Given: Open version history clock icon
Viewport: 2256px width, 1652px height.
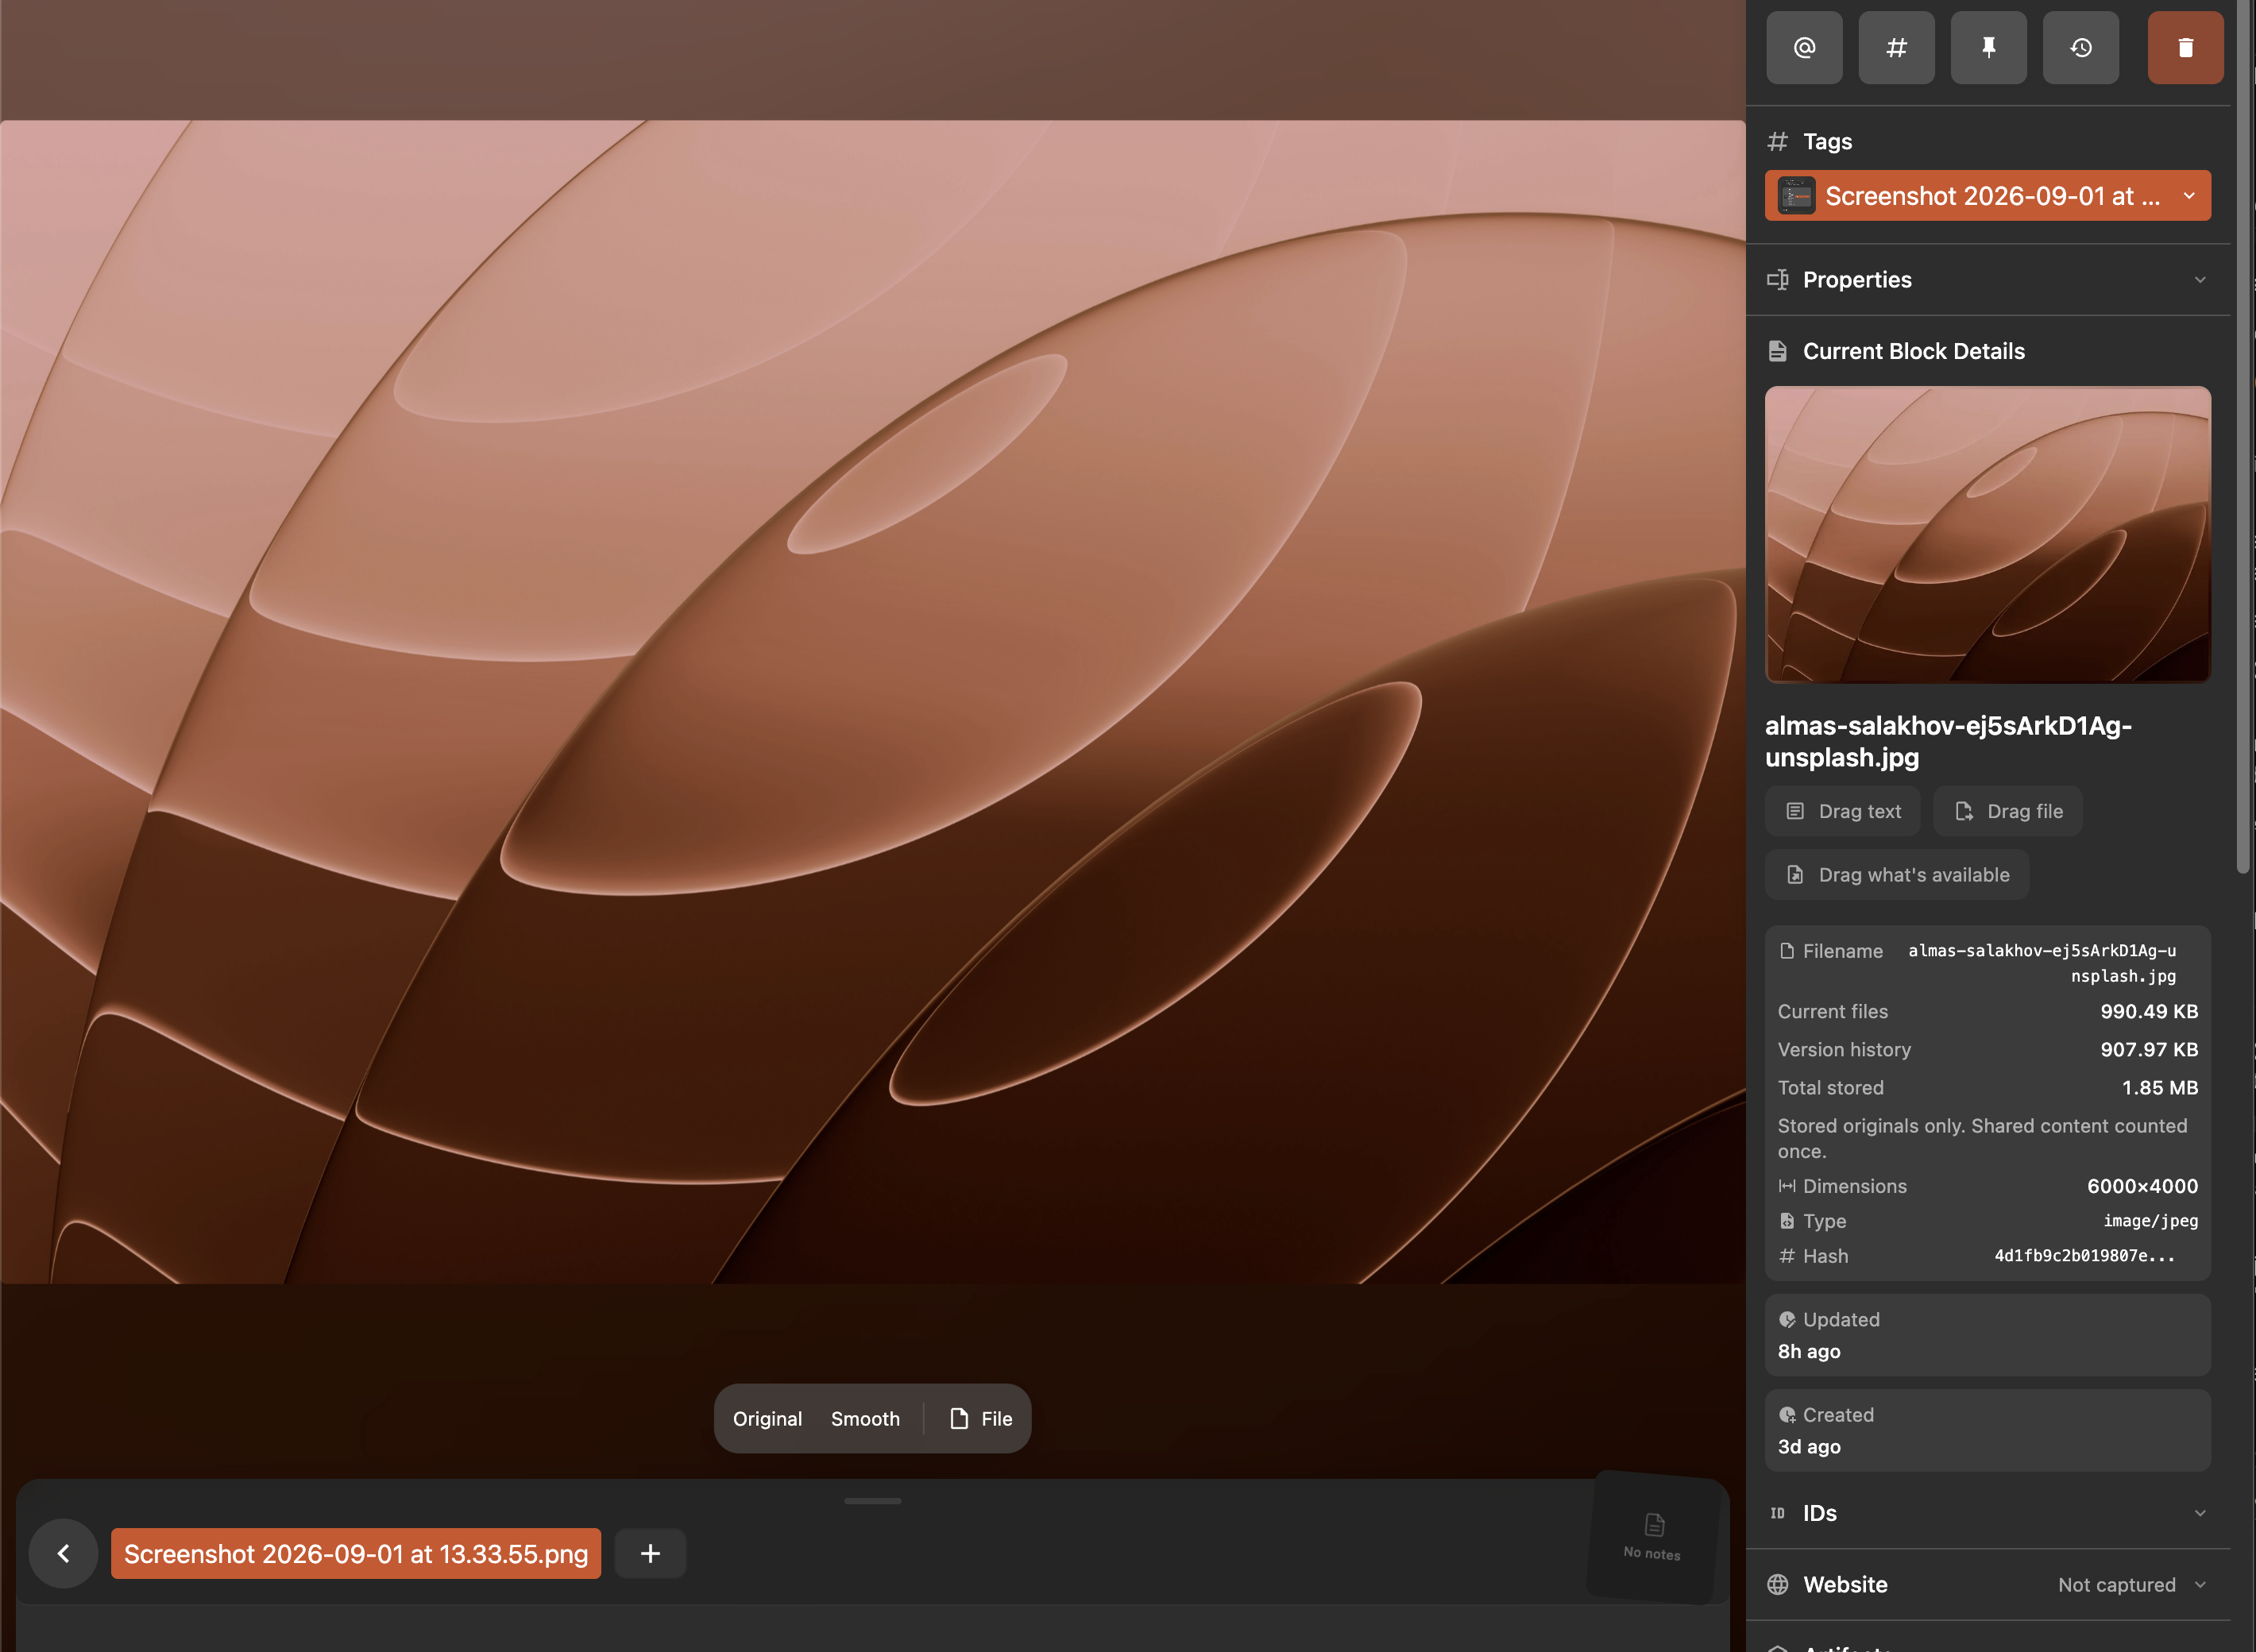Looking at the screenshot, I should click(2080, 47).
